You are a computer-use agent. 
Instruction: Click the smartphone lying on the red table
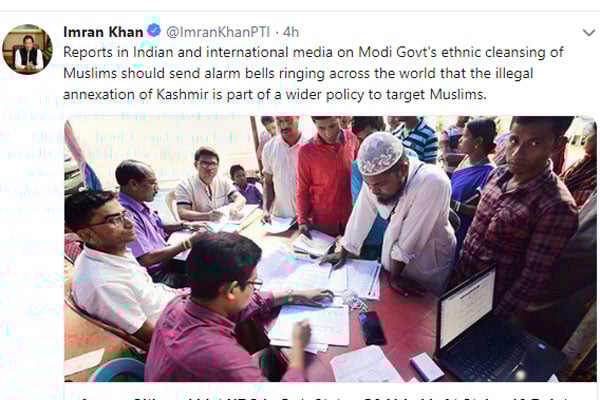pyautogui.click(x=372, y=328)
